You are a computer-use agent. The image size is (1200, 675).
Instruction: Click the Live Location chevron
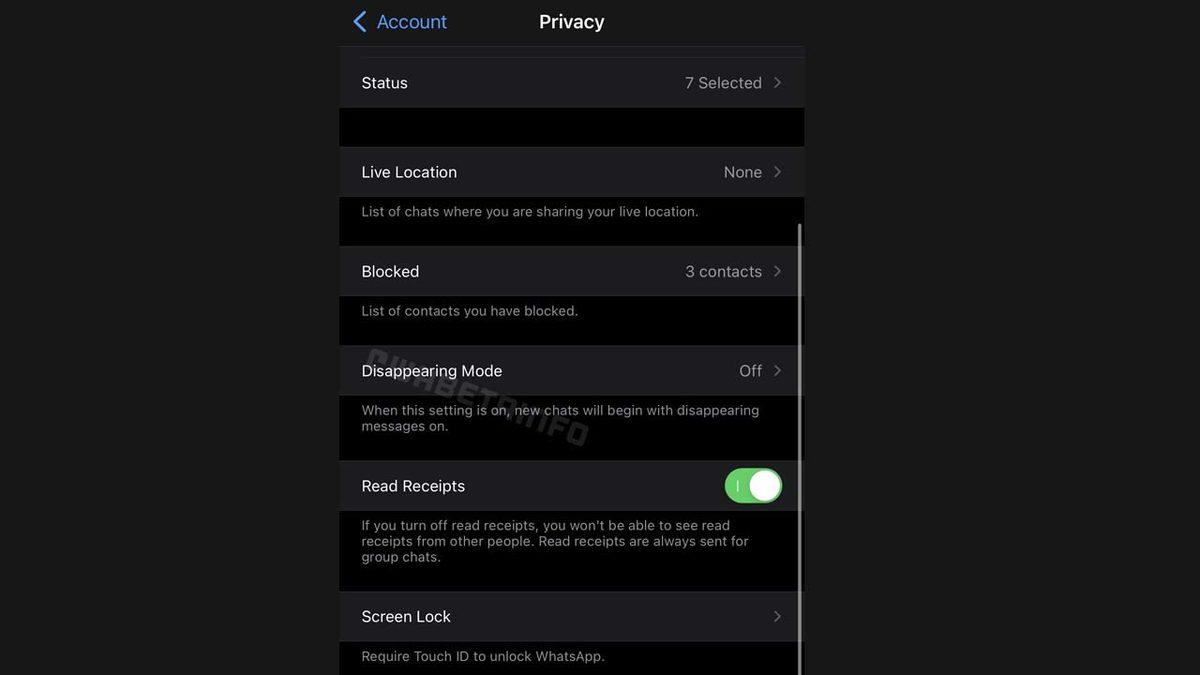pyautogui.click(x=777, y=172)
